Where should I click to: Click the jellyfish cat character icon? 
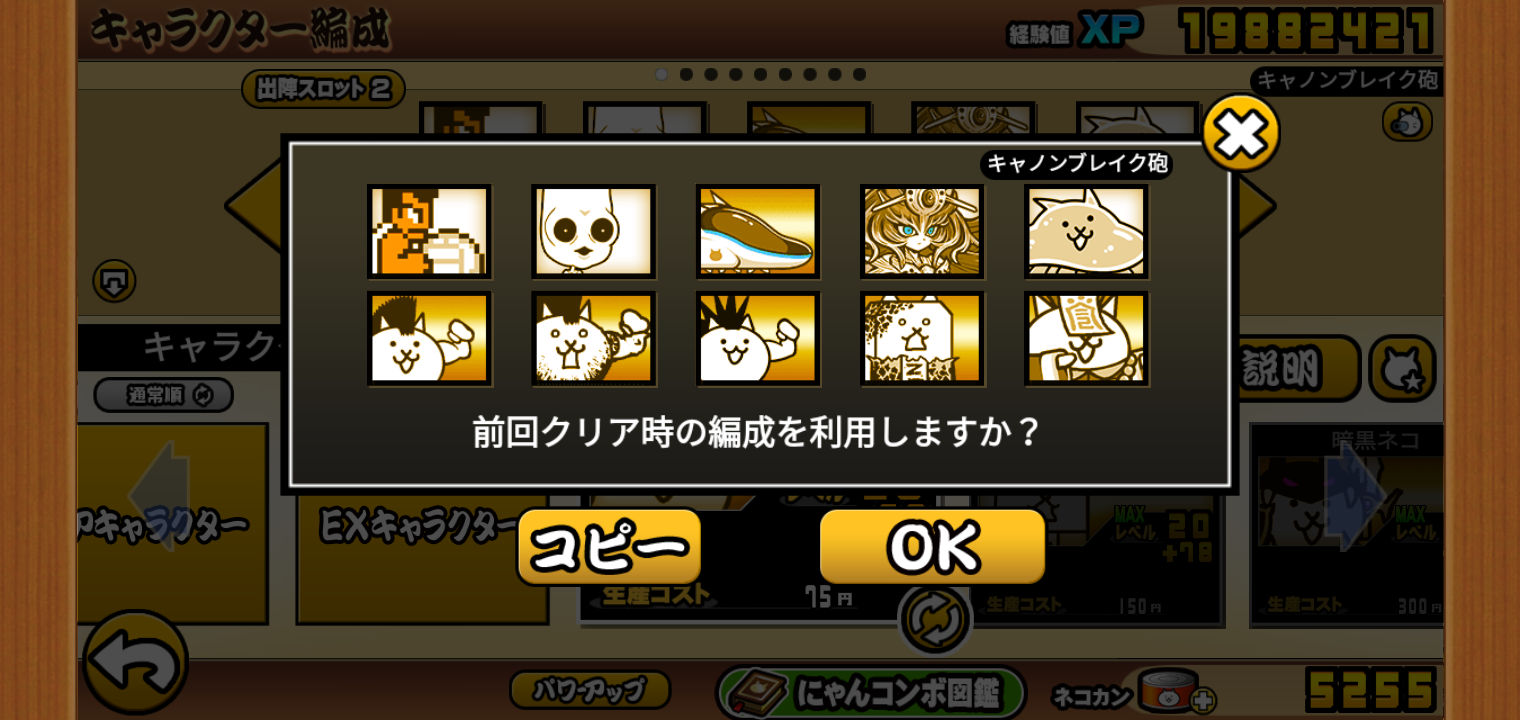click(1086, 231)
